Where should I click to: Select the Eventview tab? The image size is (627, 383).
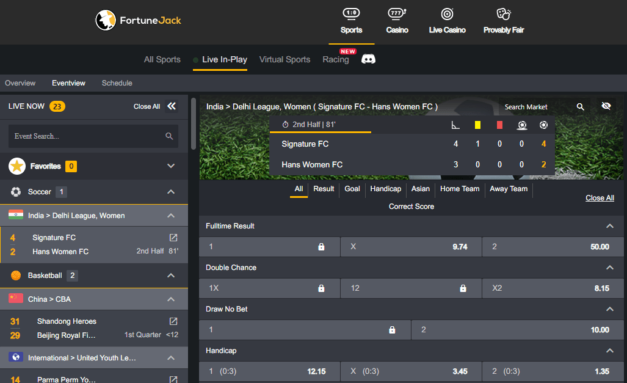tap(68, 83)
